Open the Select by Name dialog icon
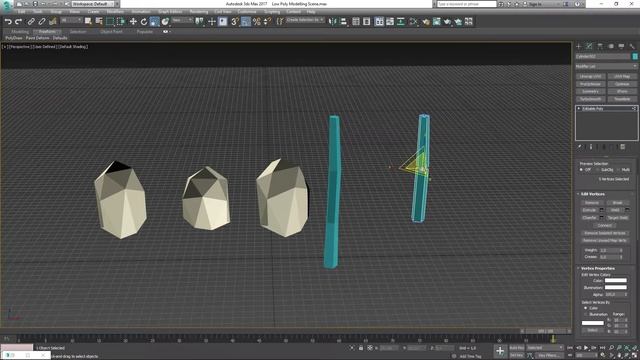The height and width of the screenshot is (360, 640). click(99, 22)
